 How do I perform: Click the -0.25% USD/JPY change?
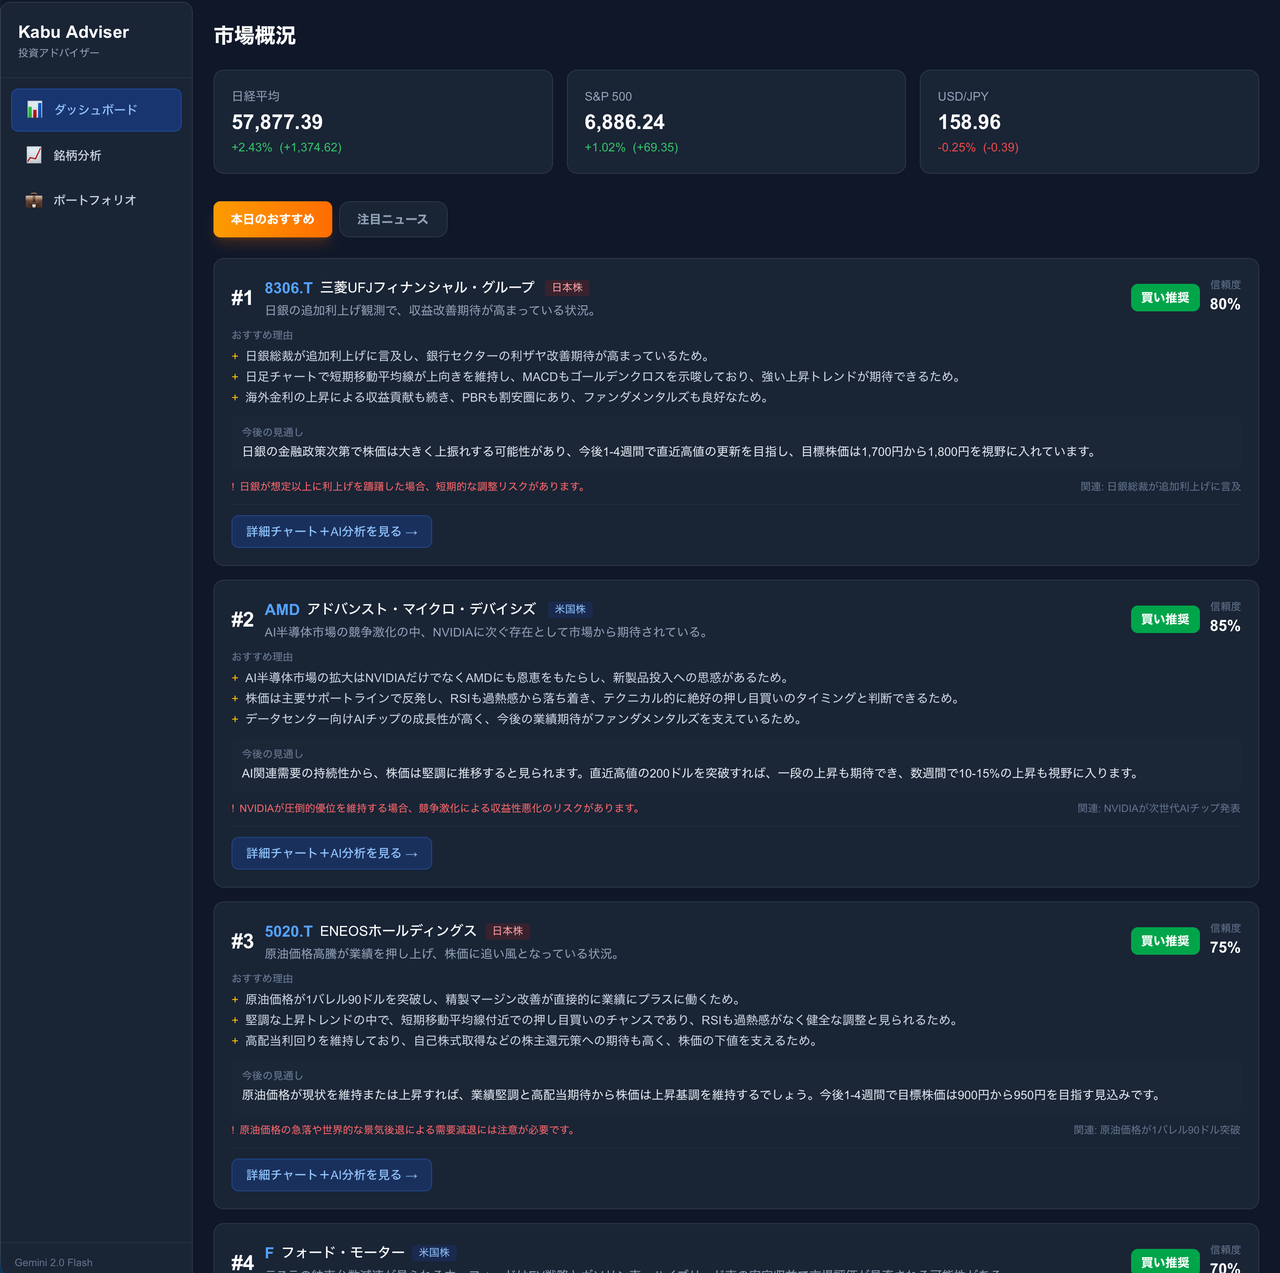coord(957,148)
